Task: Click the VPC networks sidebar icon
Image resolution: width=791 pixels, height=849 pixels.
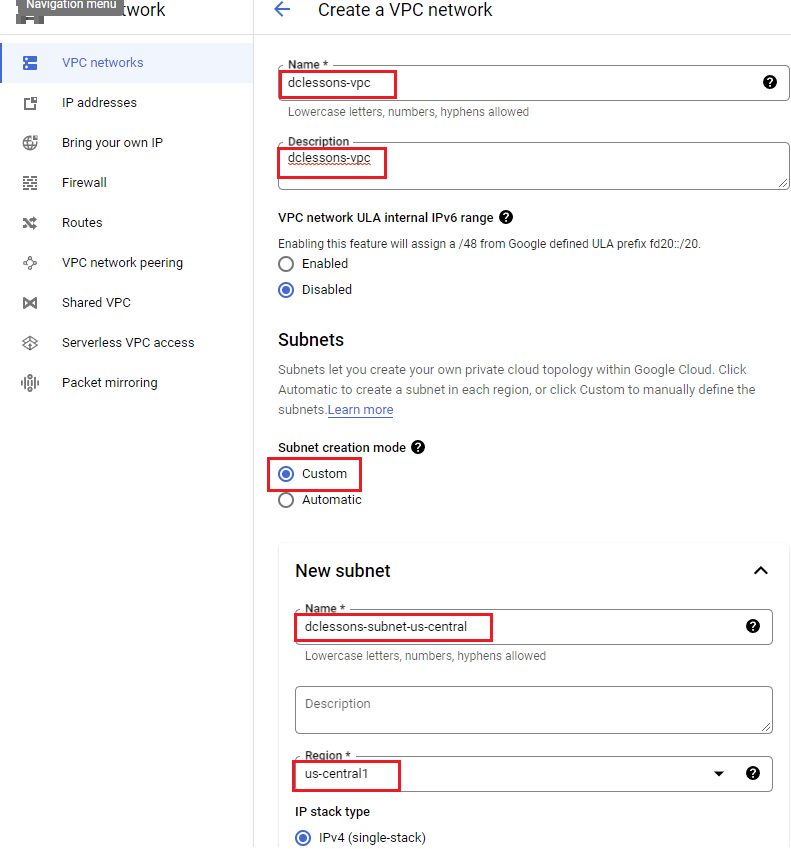Action: point(30,63)
